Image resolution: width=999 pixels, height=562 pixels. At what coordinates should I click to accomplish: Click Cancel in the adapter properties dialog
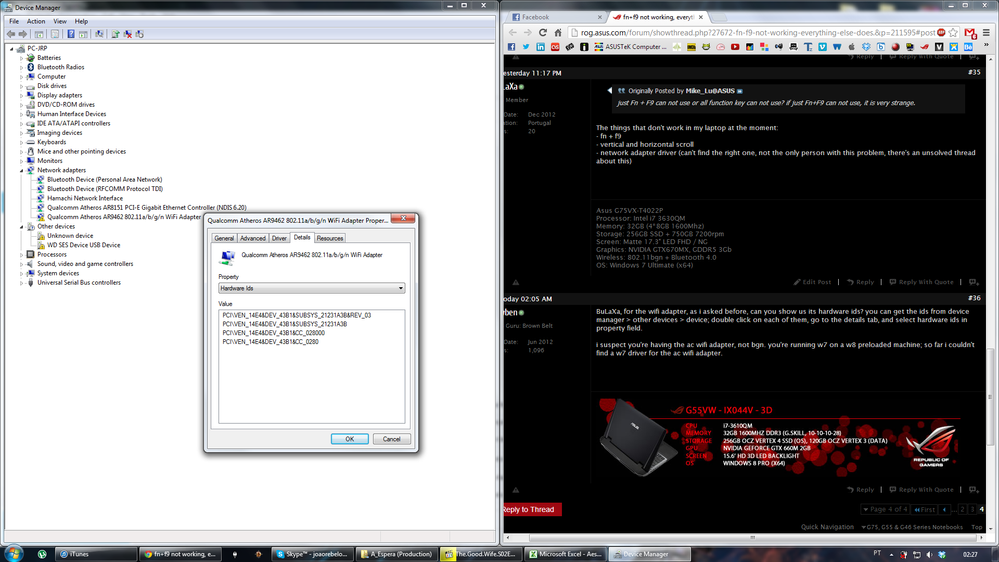point(391,439)
